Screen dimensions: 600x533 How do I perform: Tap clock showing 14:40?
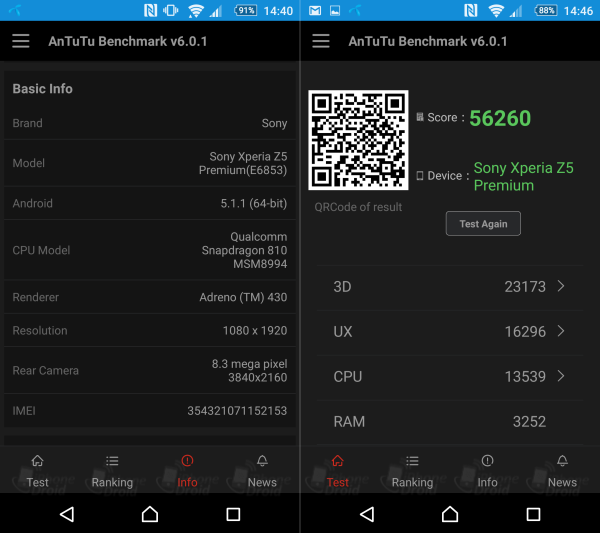click(x=278, y=11)
